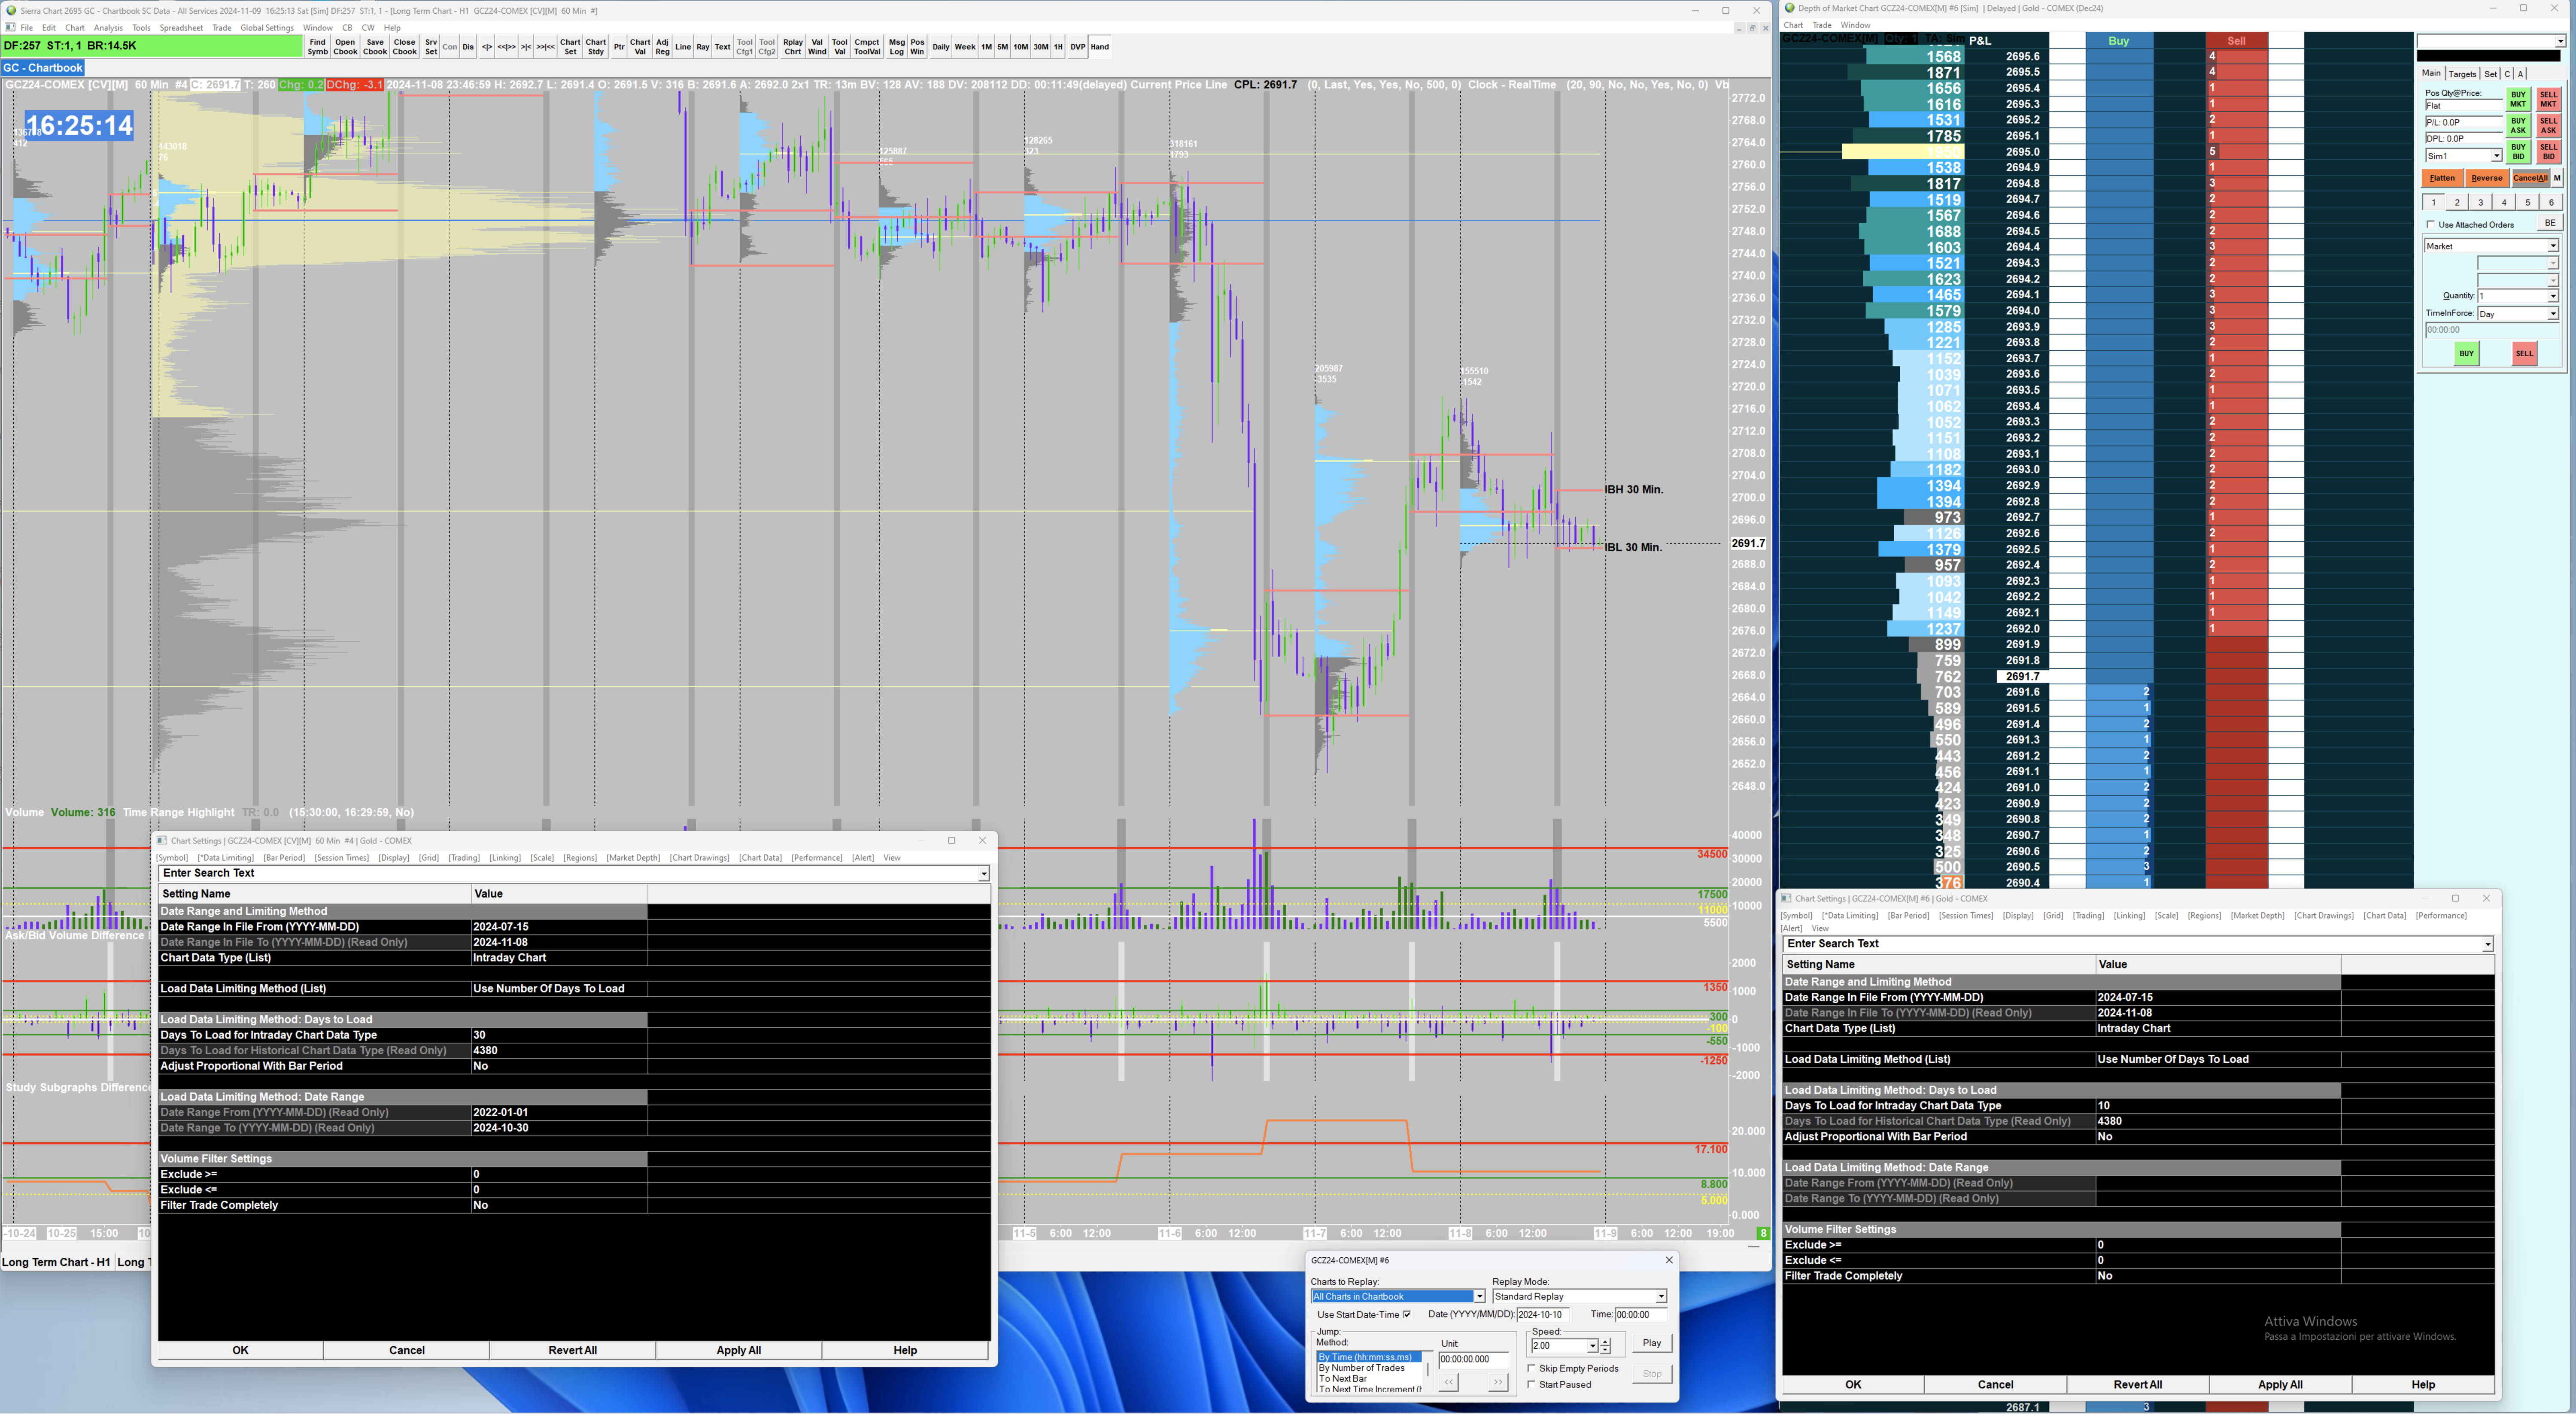This screenshot has height=1414, width=2576.
Task: Select the Ray drawing tool
Action: point(702,47)
